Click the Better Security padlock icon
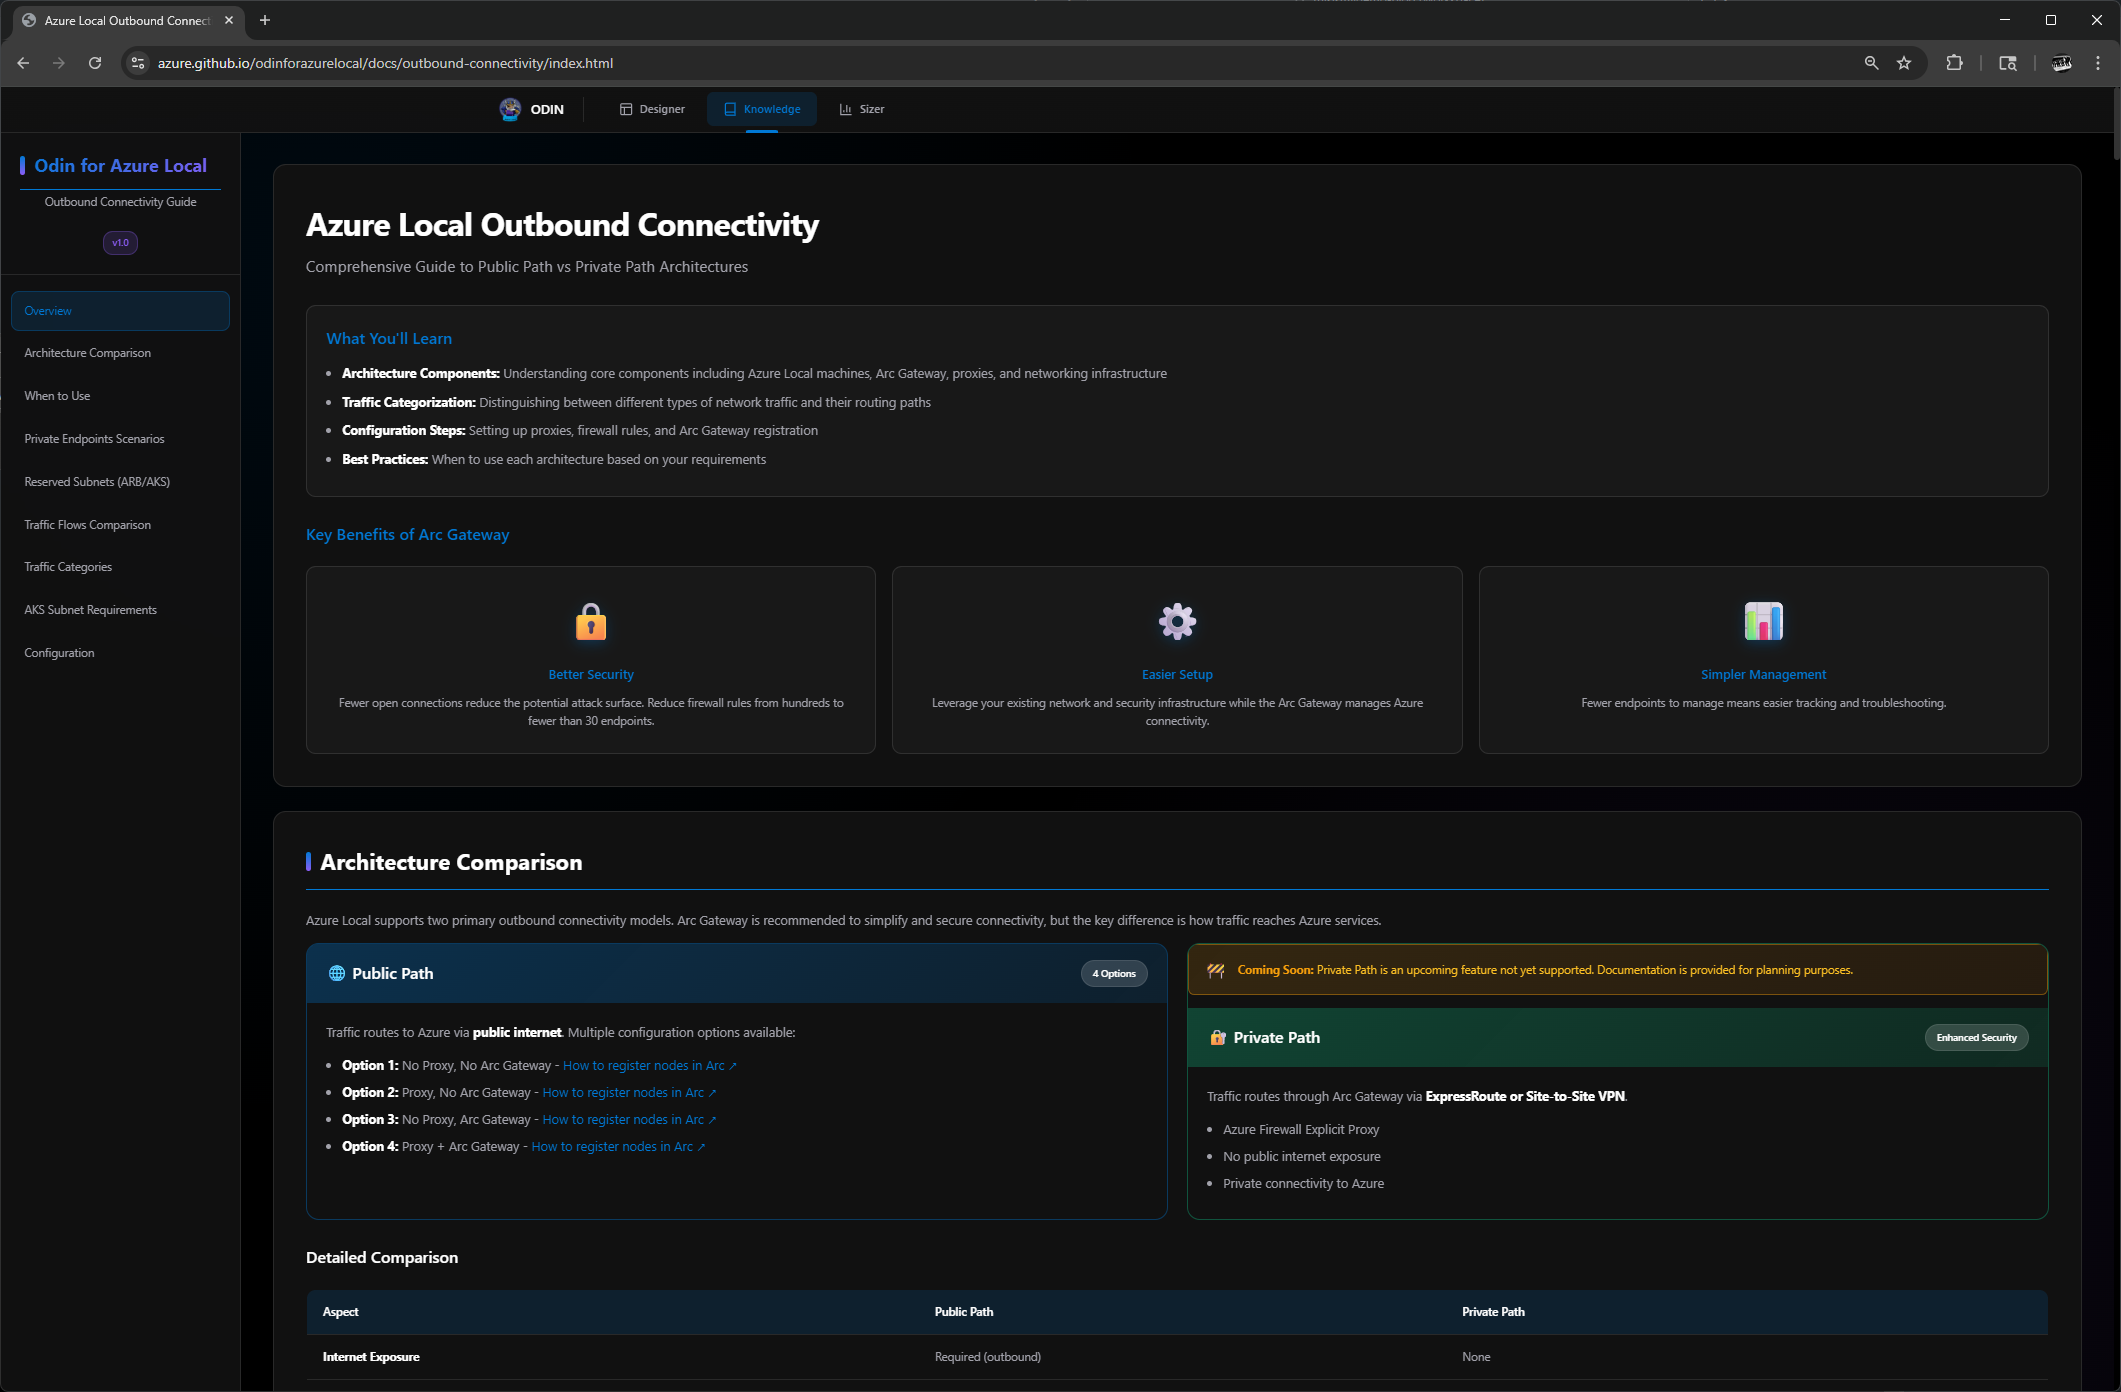Image resolution: width=2121 pixels, height=1392 pixels. pyautogui.click(x=591, y=622)
